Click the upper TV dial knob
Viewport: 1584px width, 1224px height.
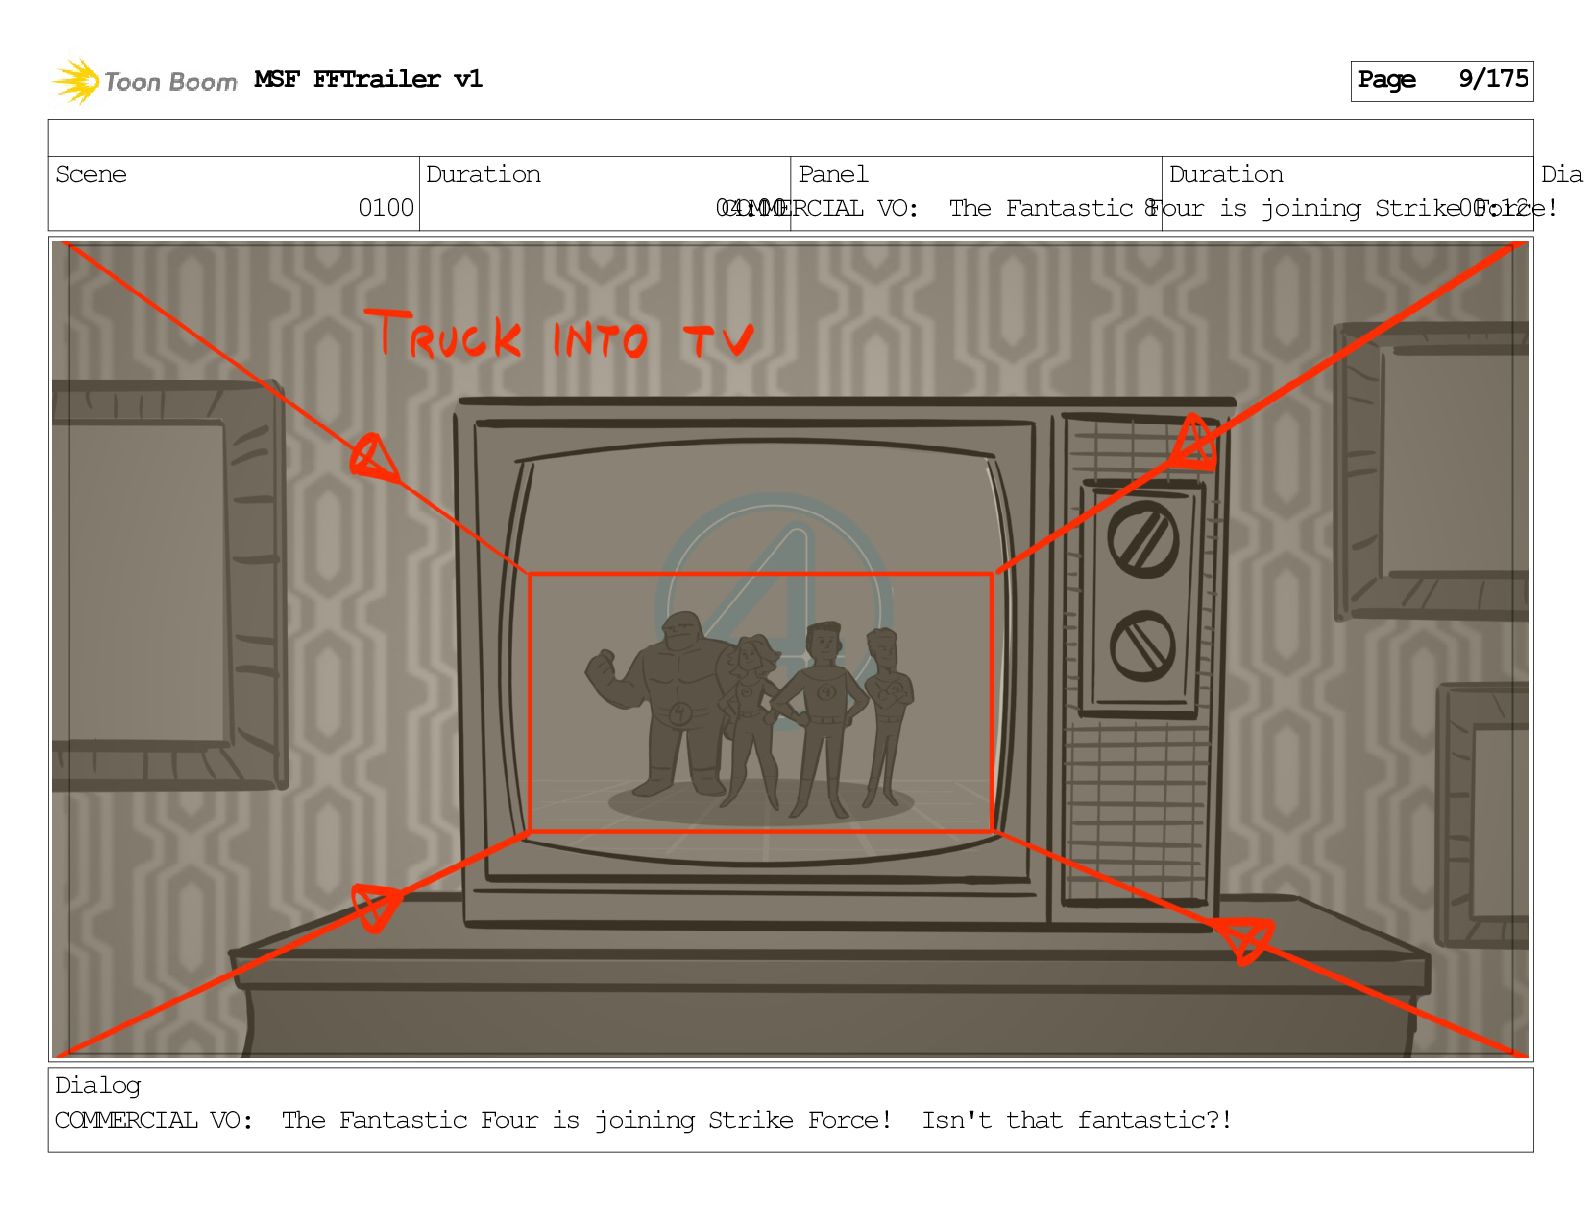point(1143,539)
